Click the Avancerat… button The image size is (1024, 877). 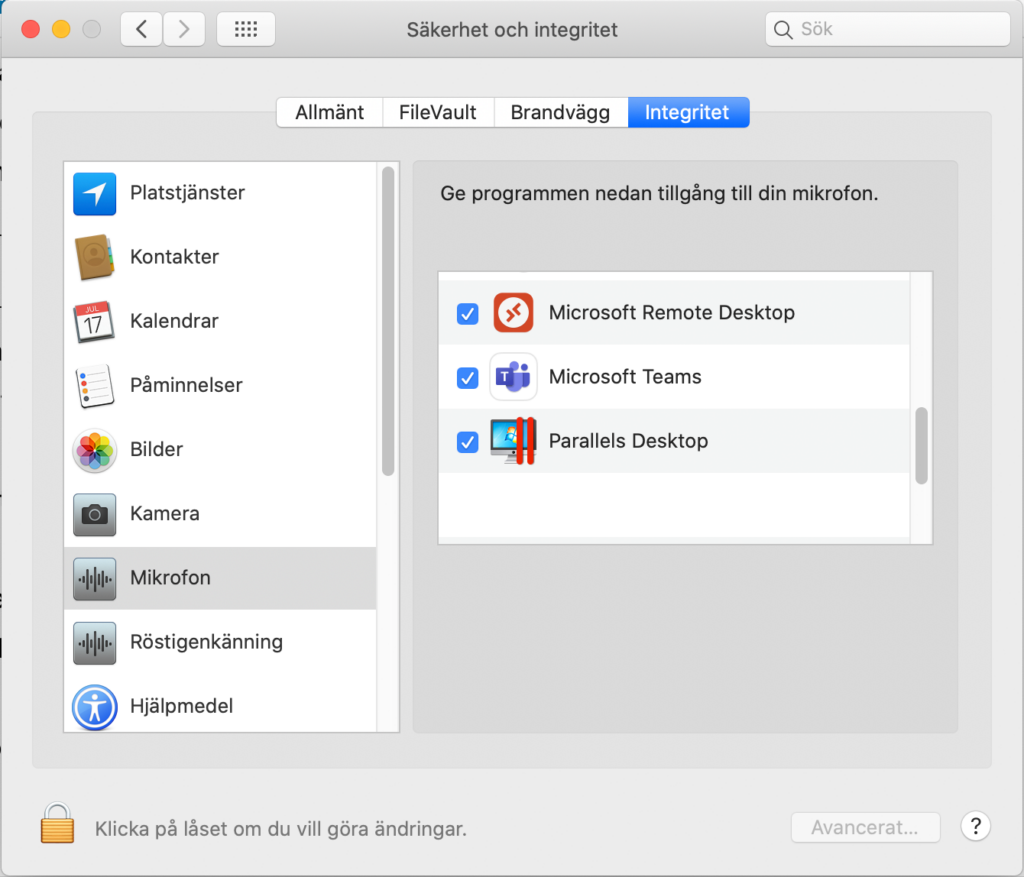pos(865,827)
